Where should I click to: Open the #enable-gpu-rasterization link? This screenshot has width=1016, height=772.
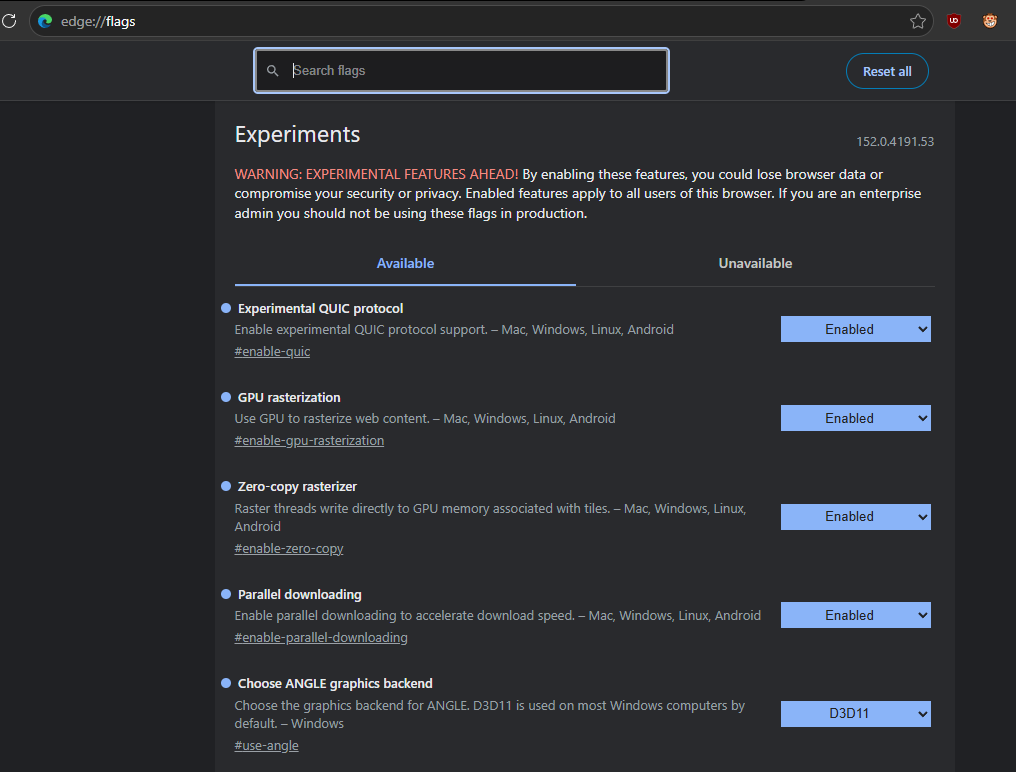(x=309, y=440)
